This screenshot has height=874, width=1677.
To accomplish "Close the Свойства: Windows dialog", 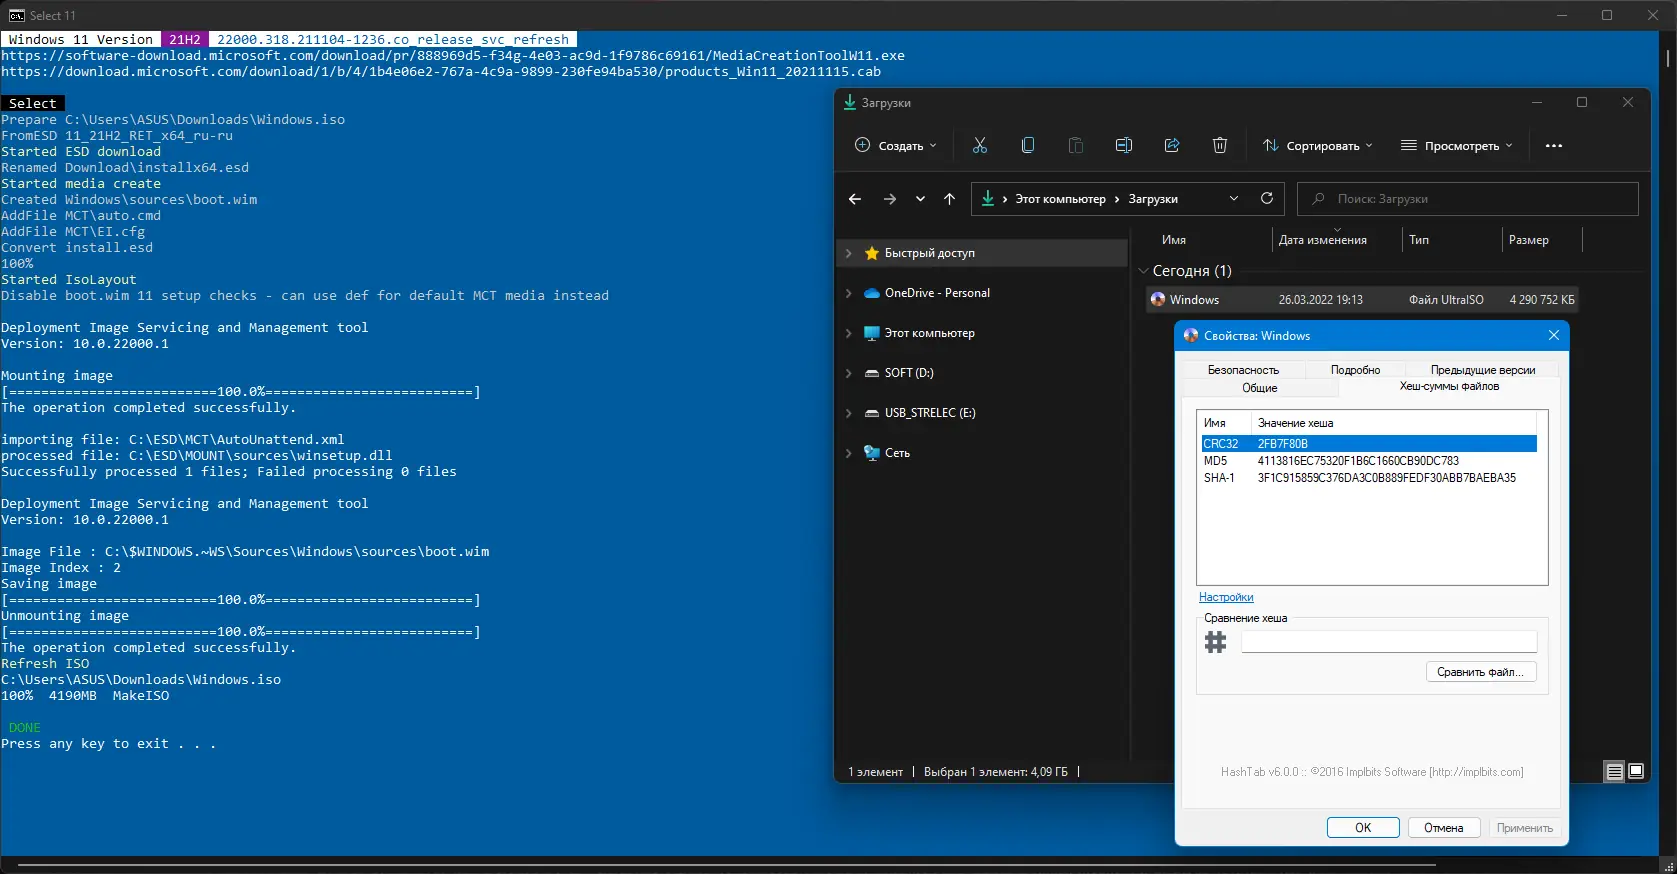I will (1554, 335).
